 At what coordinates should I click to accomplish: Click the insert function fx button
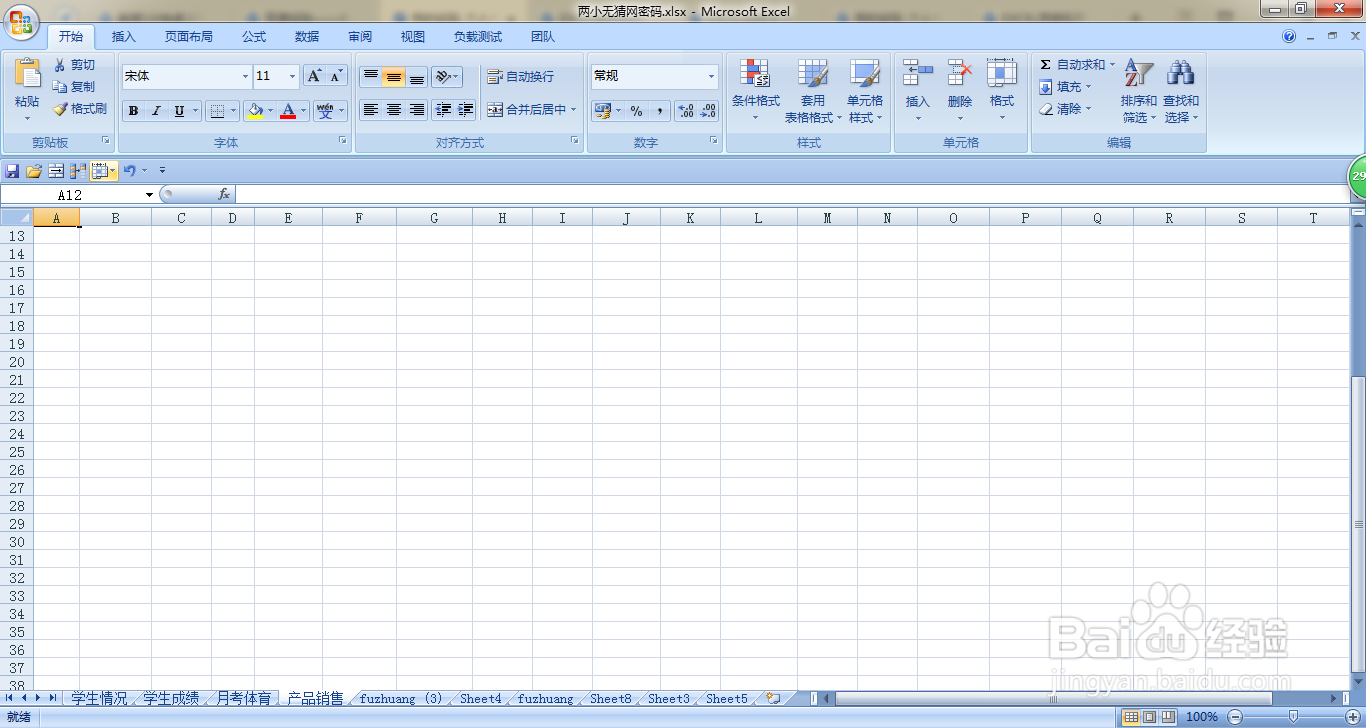click(224, 195)
